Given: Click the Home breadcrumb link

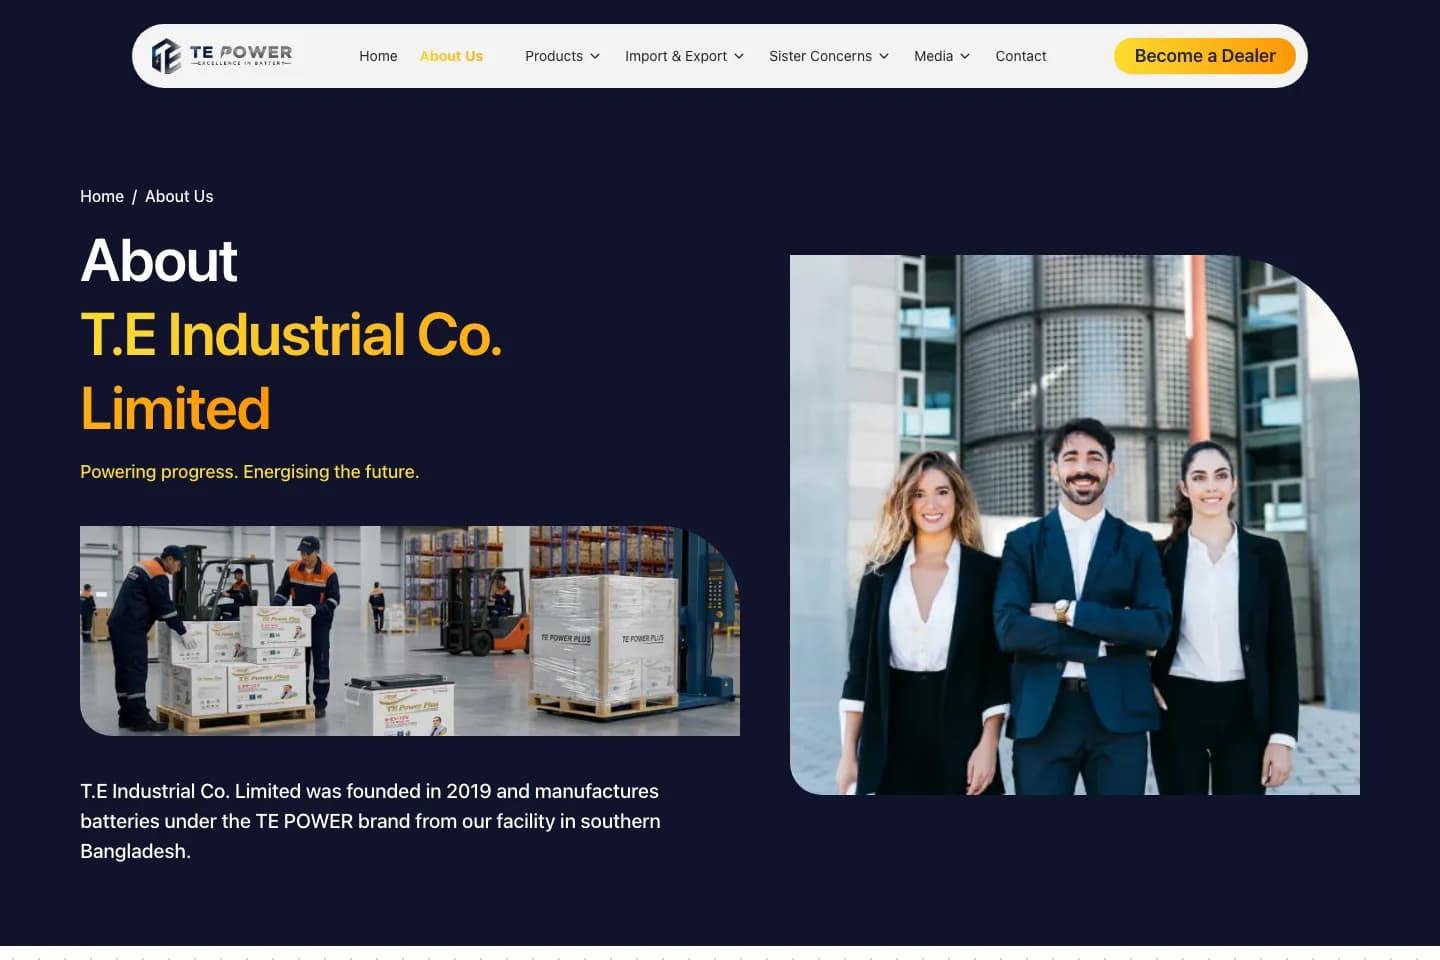Looking at the screenshot, I should coord(102,196).
